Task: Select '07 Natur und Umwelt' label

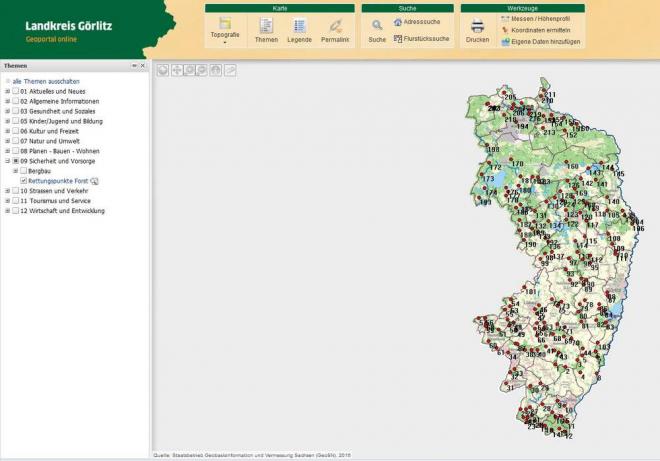Action: [x=50, y=141]
